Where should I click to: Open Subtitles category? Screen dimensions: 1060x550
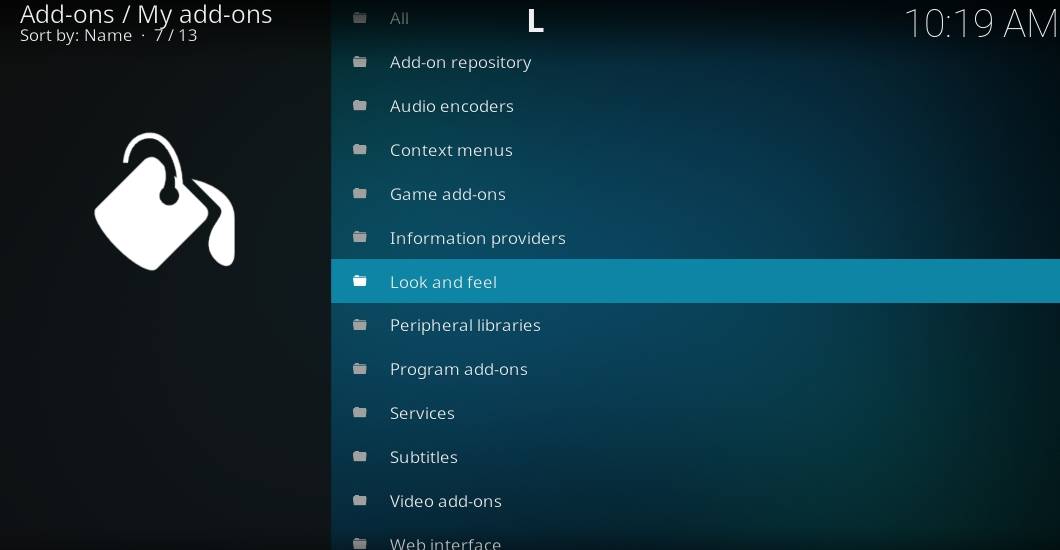point(695,457)
